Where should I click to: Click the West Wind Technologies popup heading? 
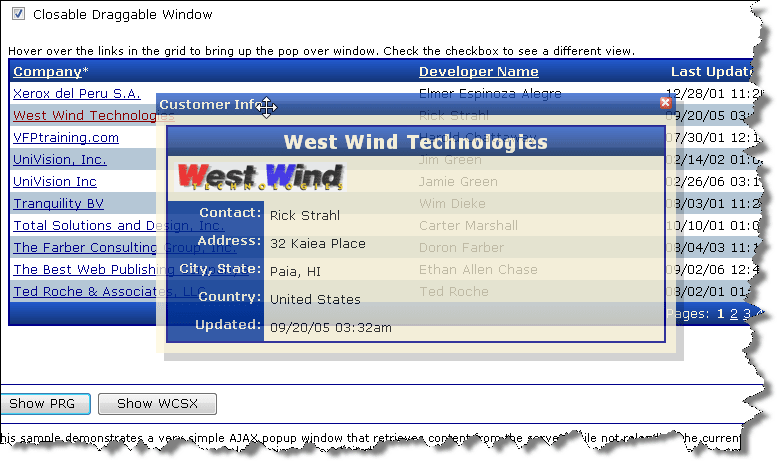(416, 142)
